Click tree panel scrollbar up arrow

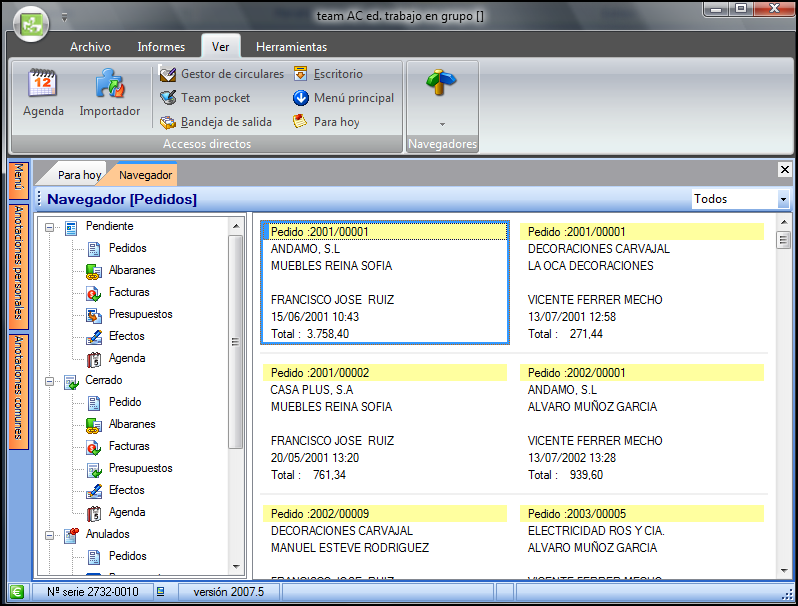click(236, 226)
